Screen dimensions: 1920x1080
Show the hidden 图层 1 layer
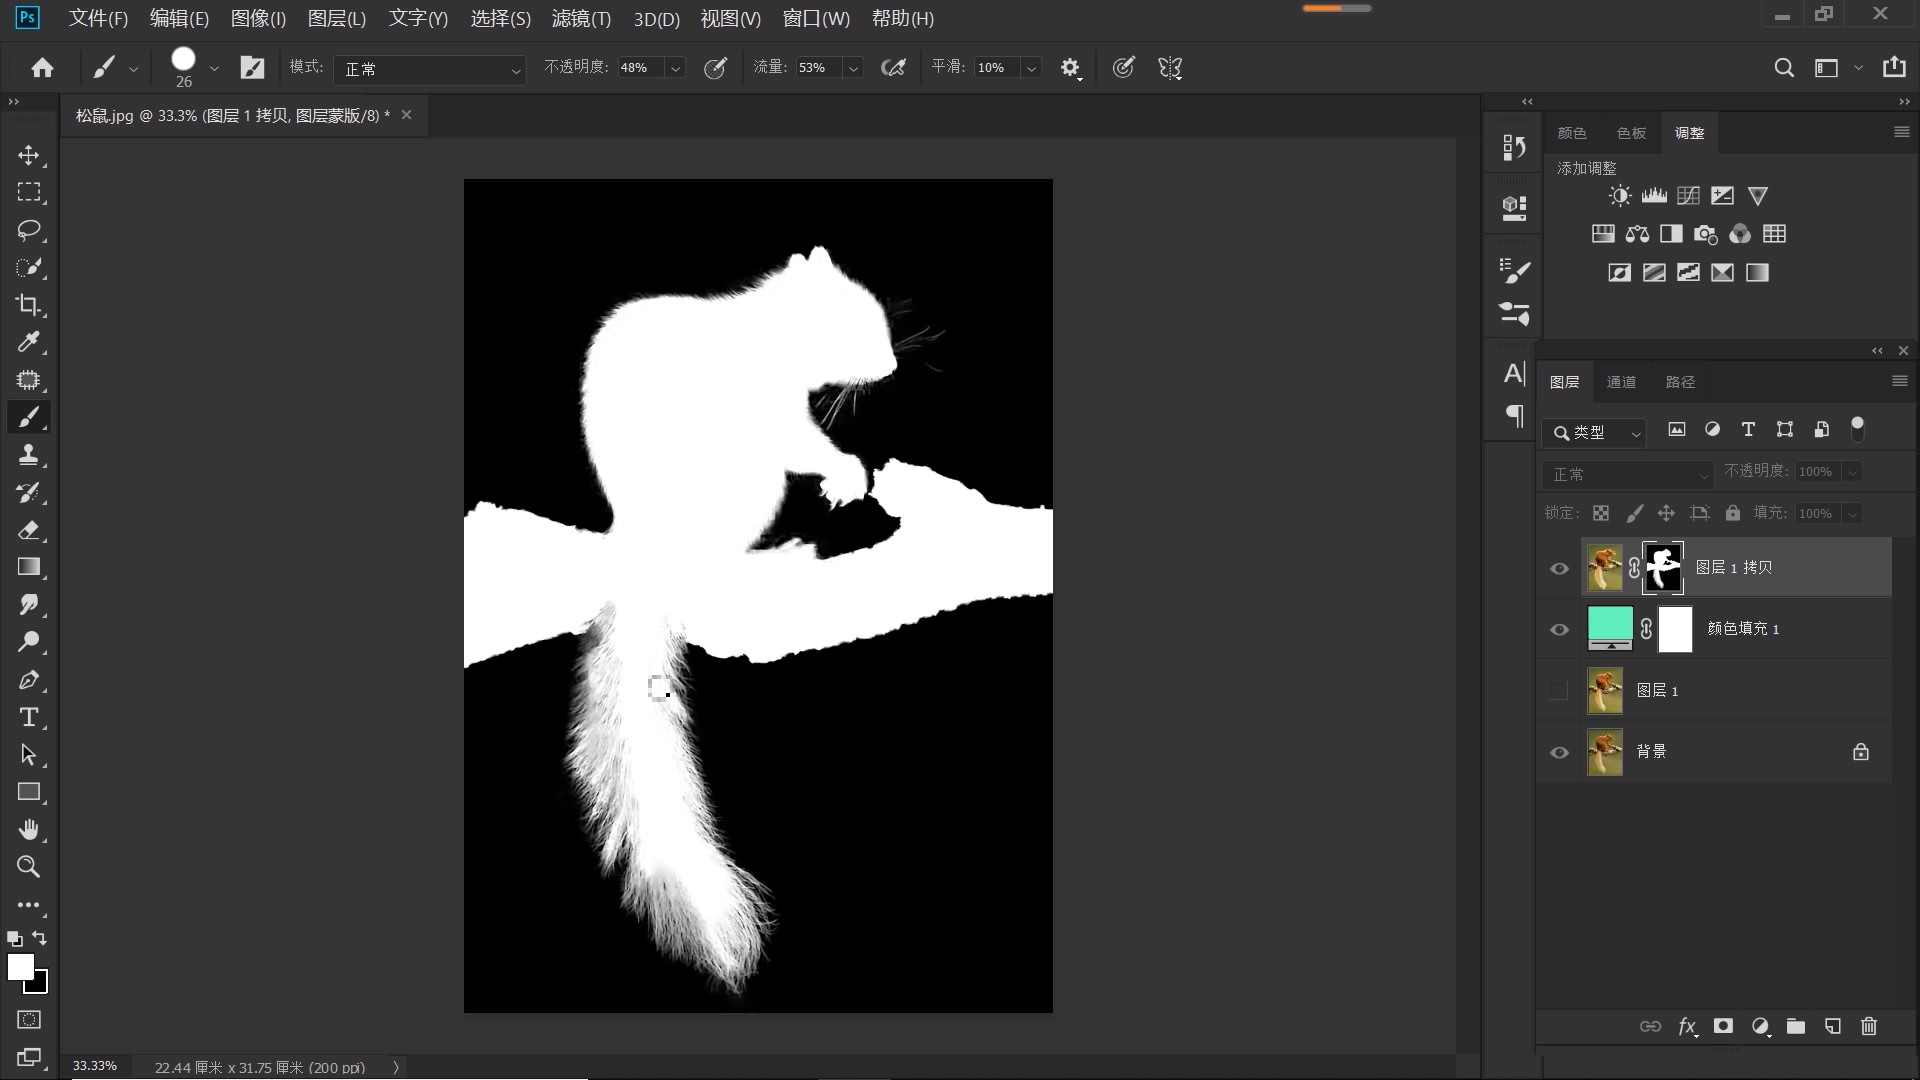click(1558, 691)
